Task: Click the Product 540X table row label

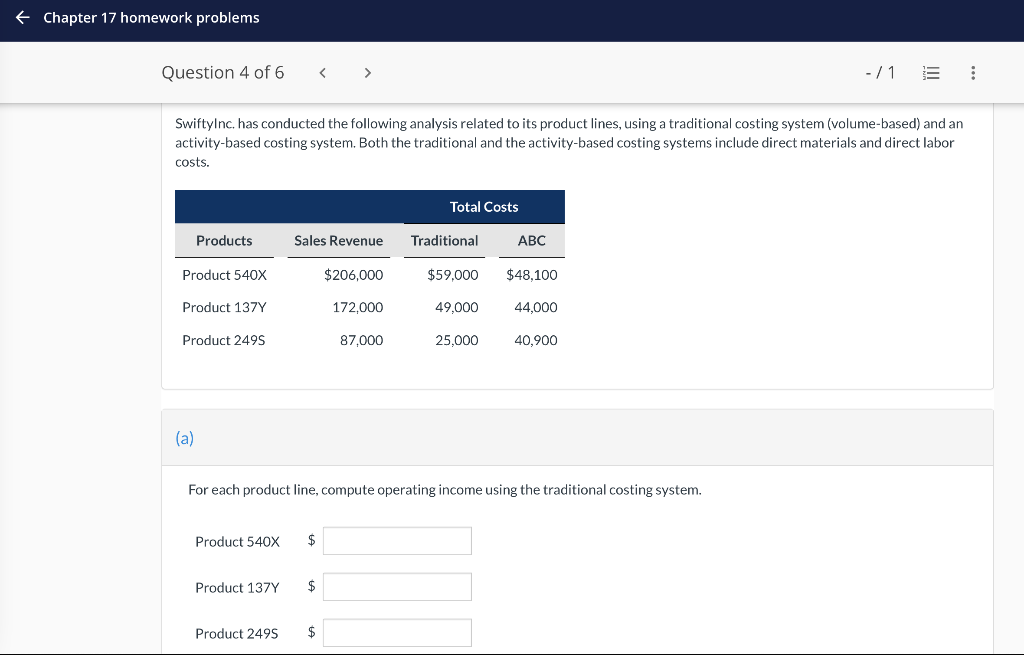Action: click(x=225, y=275)
